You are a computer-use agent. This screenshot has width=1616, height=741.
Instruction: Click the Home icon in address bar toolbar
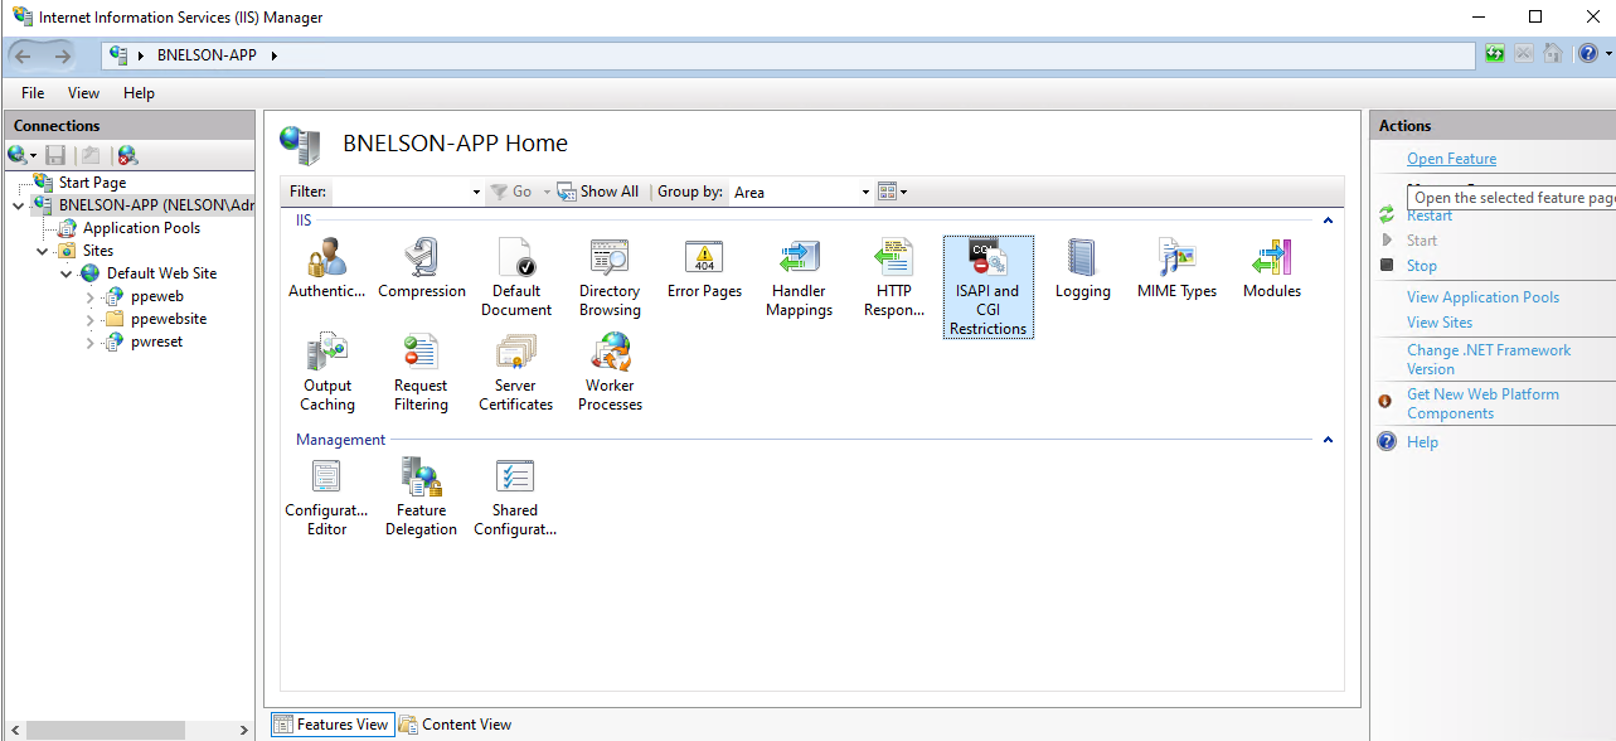(1552, 54)
